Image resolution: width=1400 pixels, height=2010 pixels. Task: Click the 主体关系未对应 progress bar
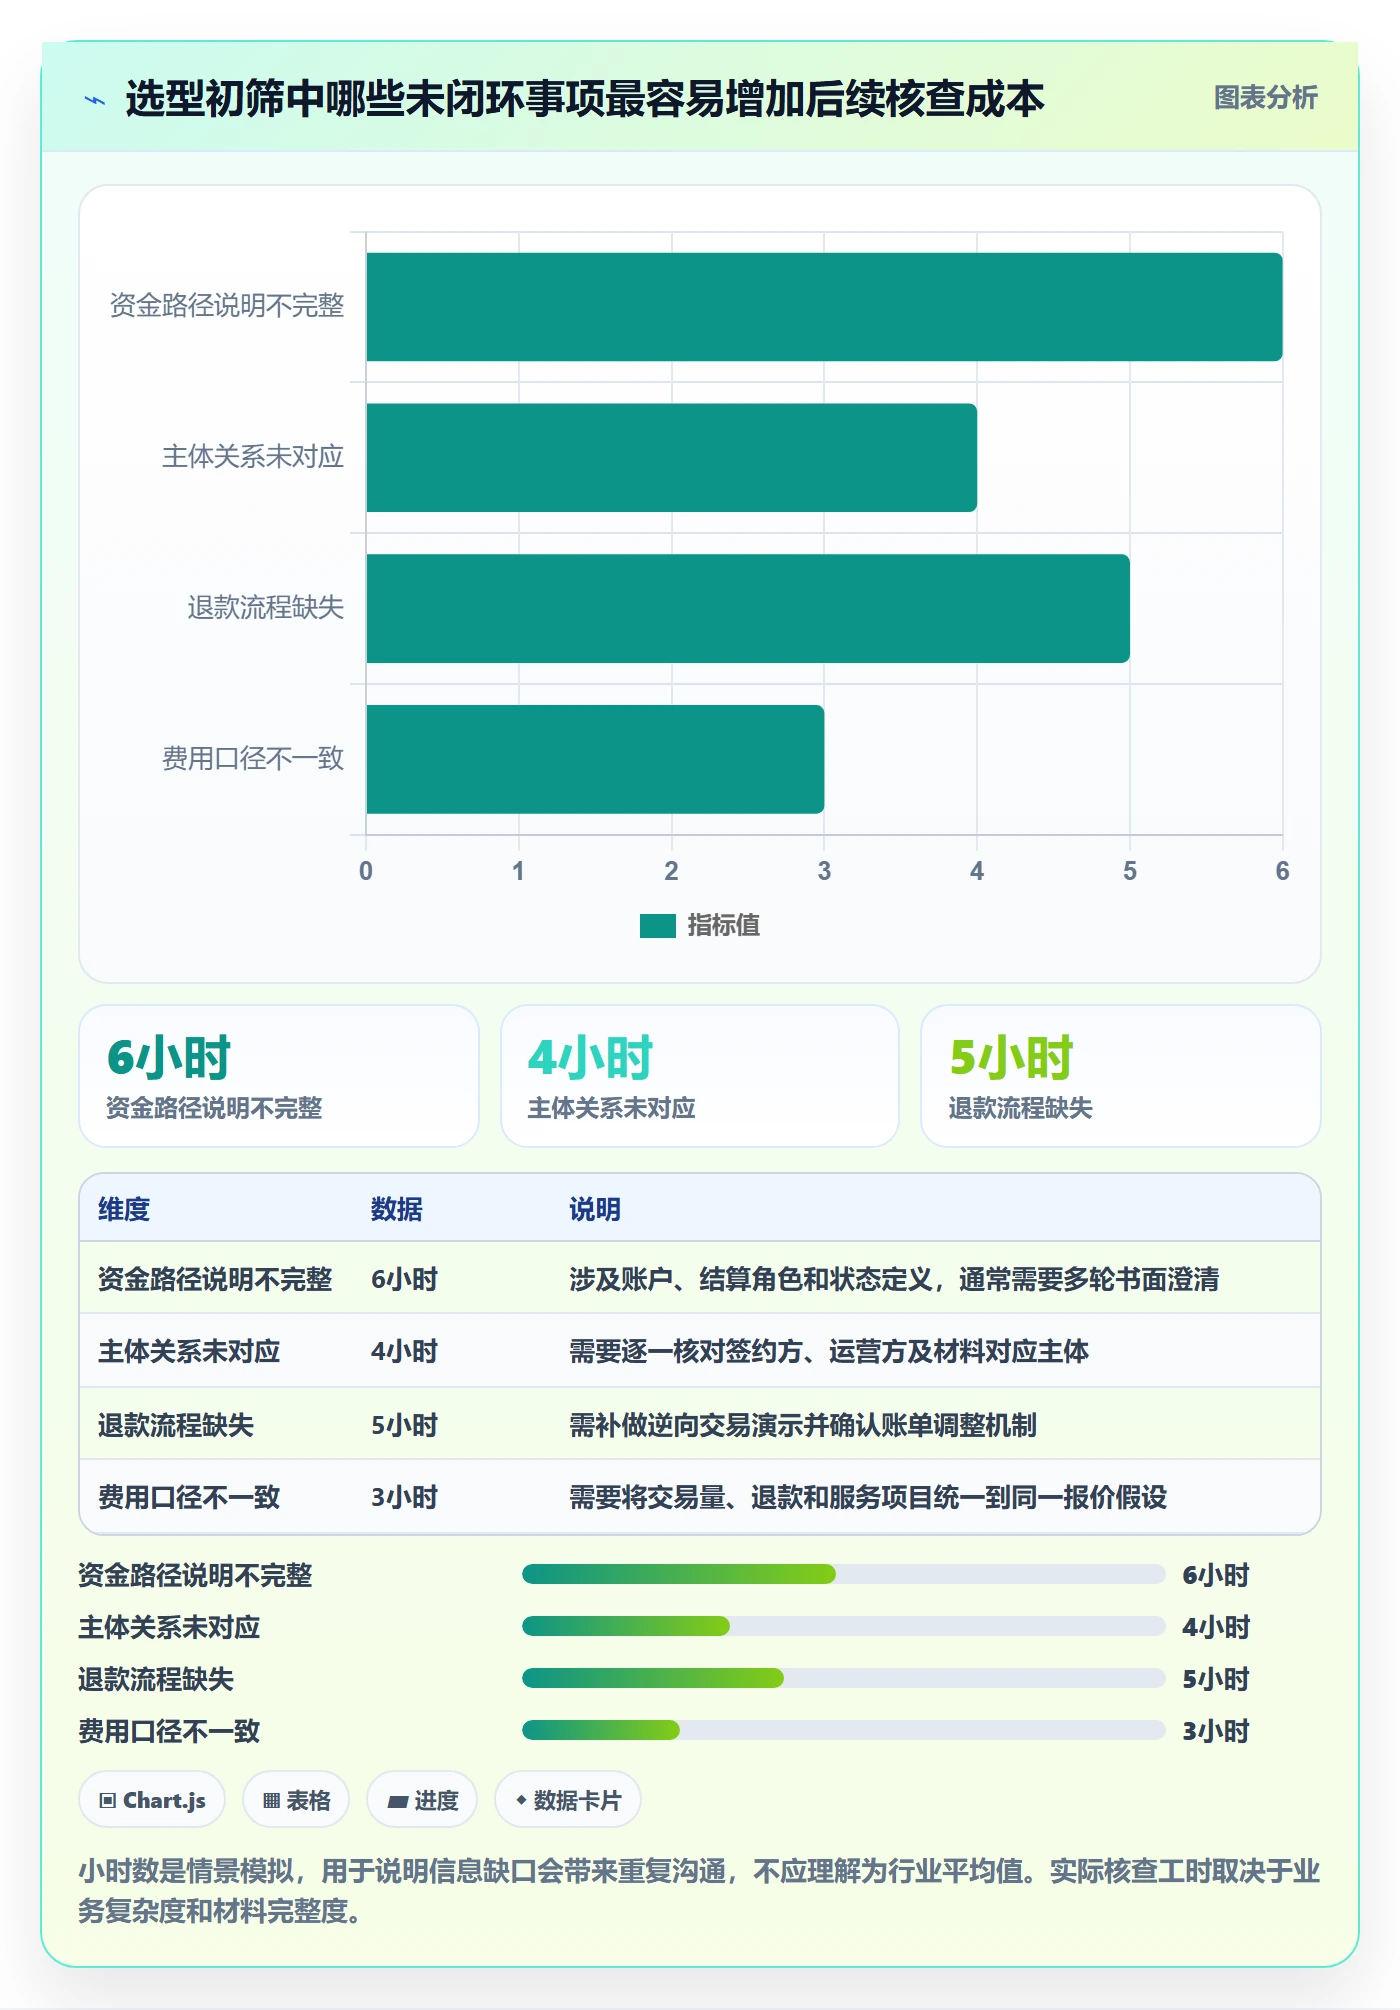click(843, 1626)
